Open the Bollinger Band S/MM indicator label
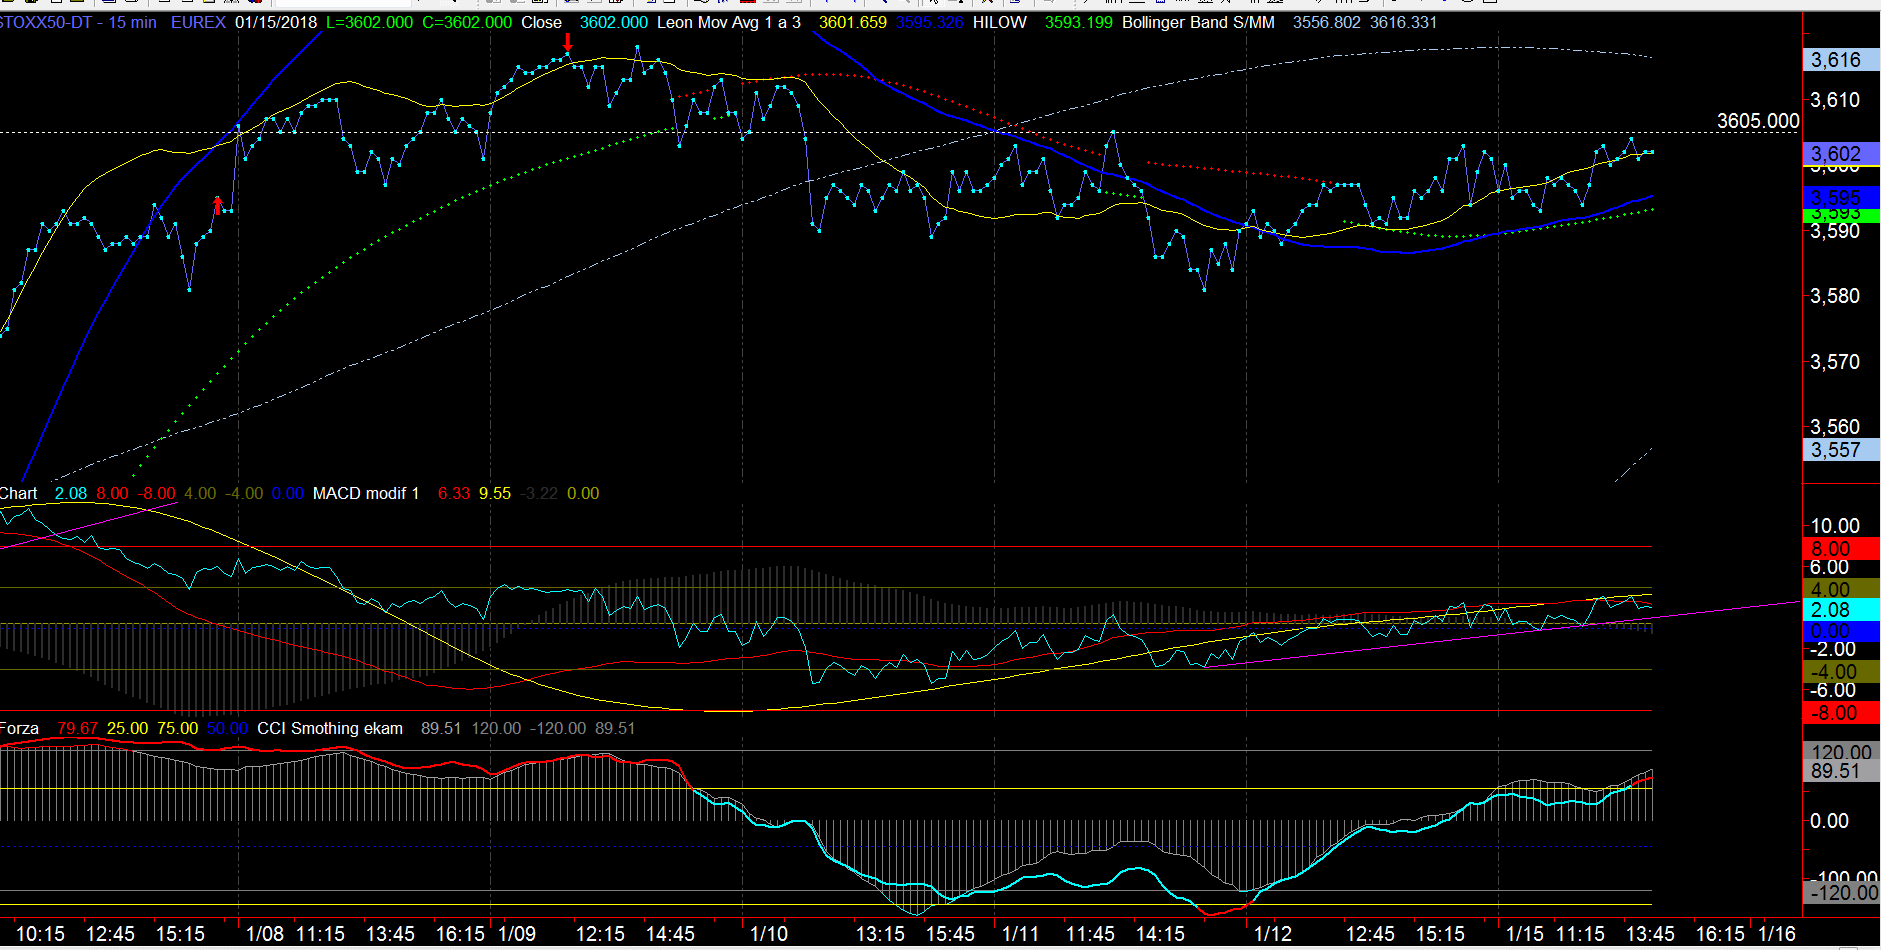The height and width of the screenshot is (950, 1881). coord(1198,22)
